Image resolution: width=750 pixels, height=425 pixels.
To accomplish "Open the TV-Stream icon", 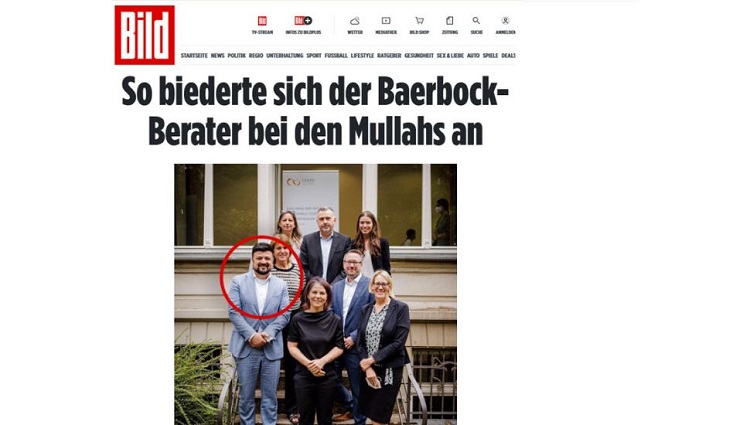I will (262, 21).
